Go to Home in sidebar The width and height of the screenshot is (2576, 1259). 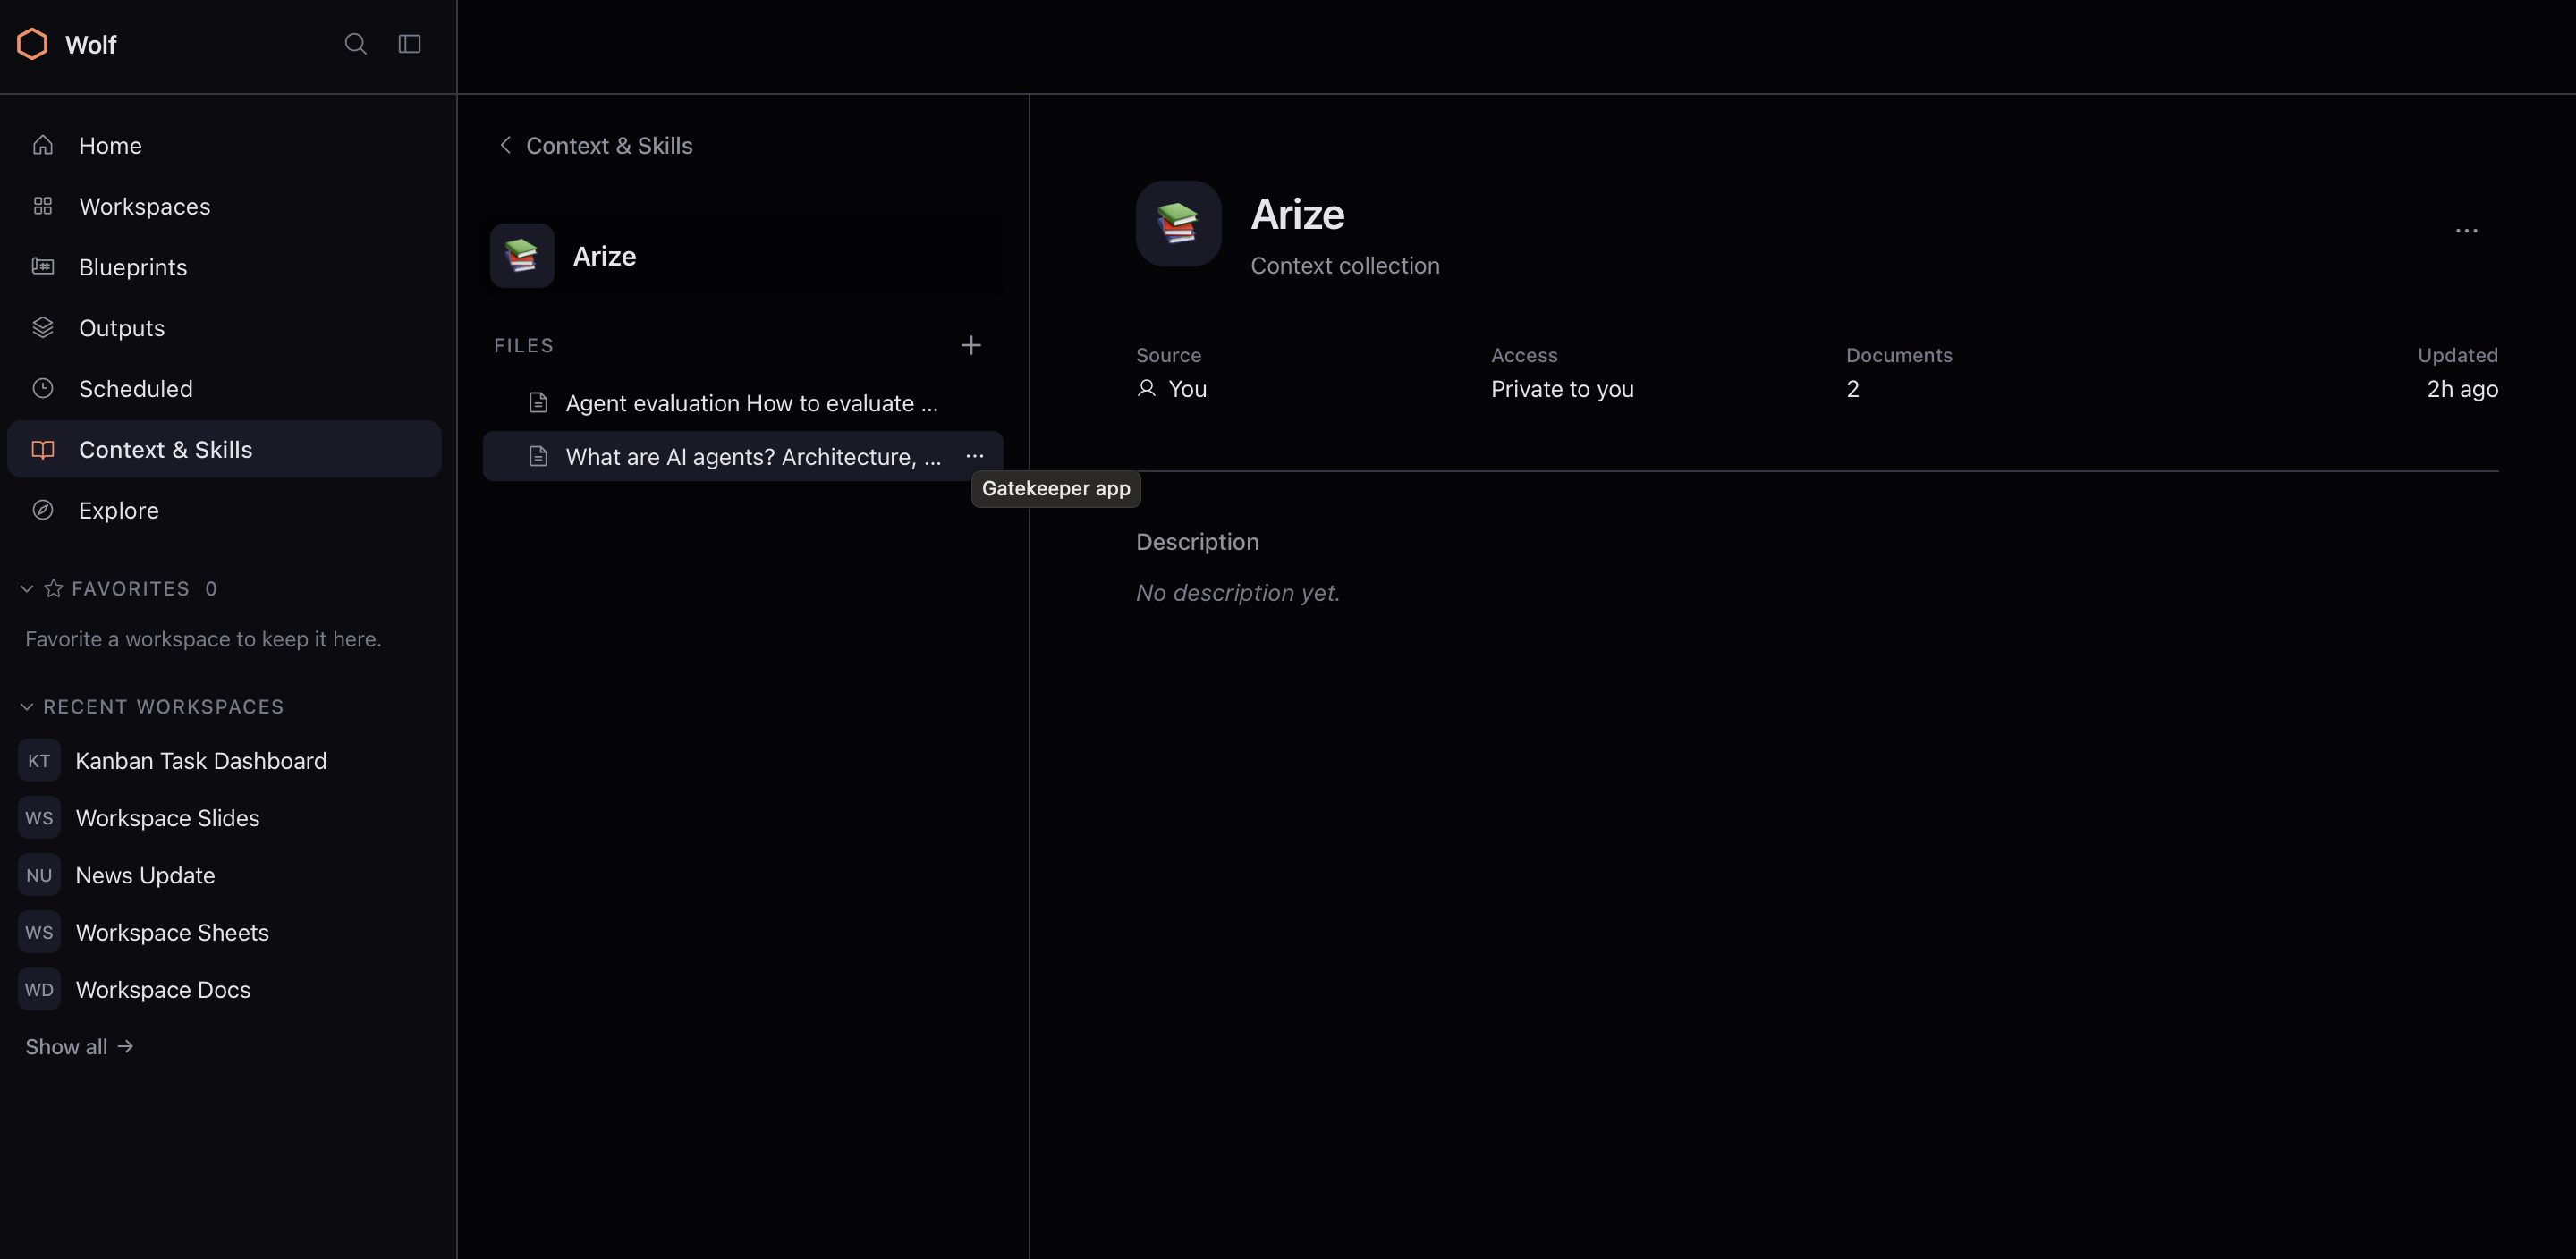click(x=224, y=146)
